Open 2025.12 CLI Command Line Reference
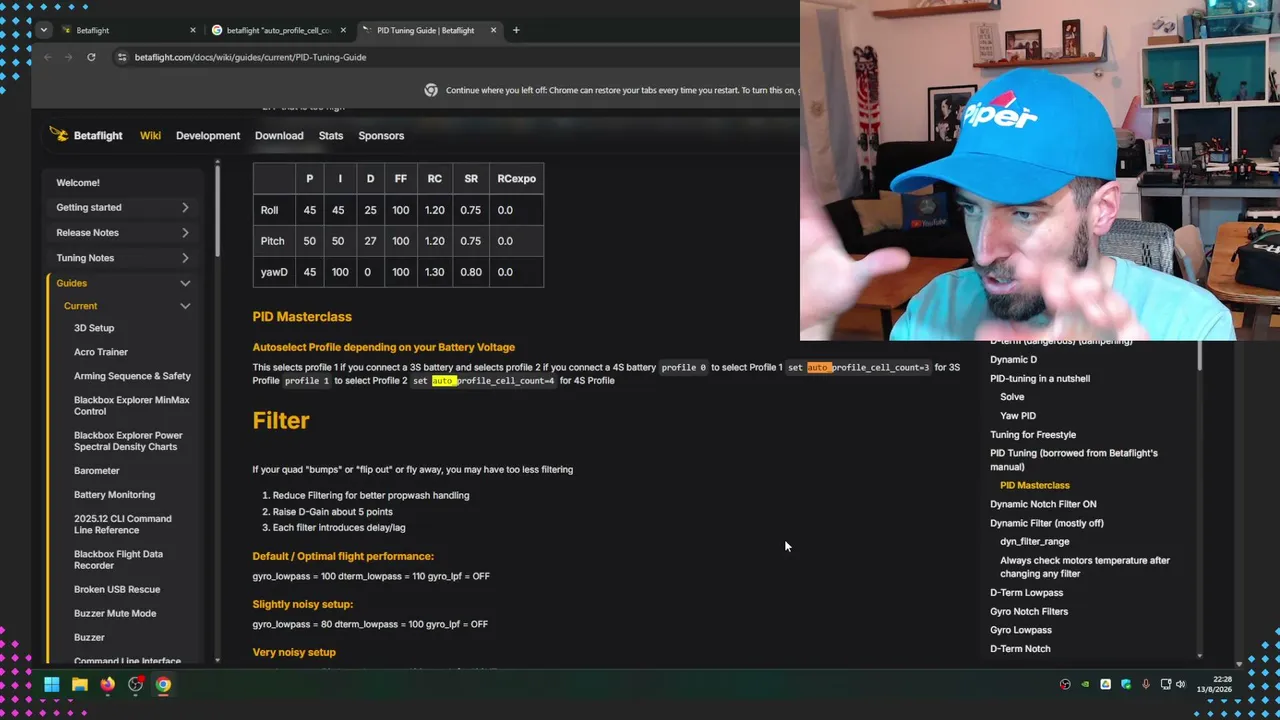1280x720 pixels. pyautogui.click(x=123, y=524)
